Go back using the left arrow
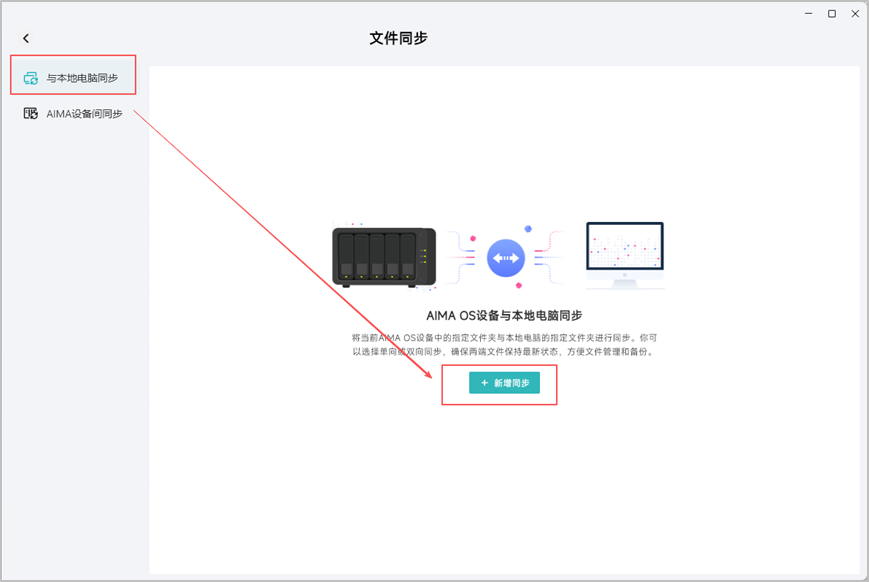 tap(26, 38)
